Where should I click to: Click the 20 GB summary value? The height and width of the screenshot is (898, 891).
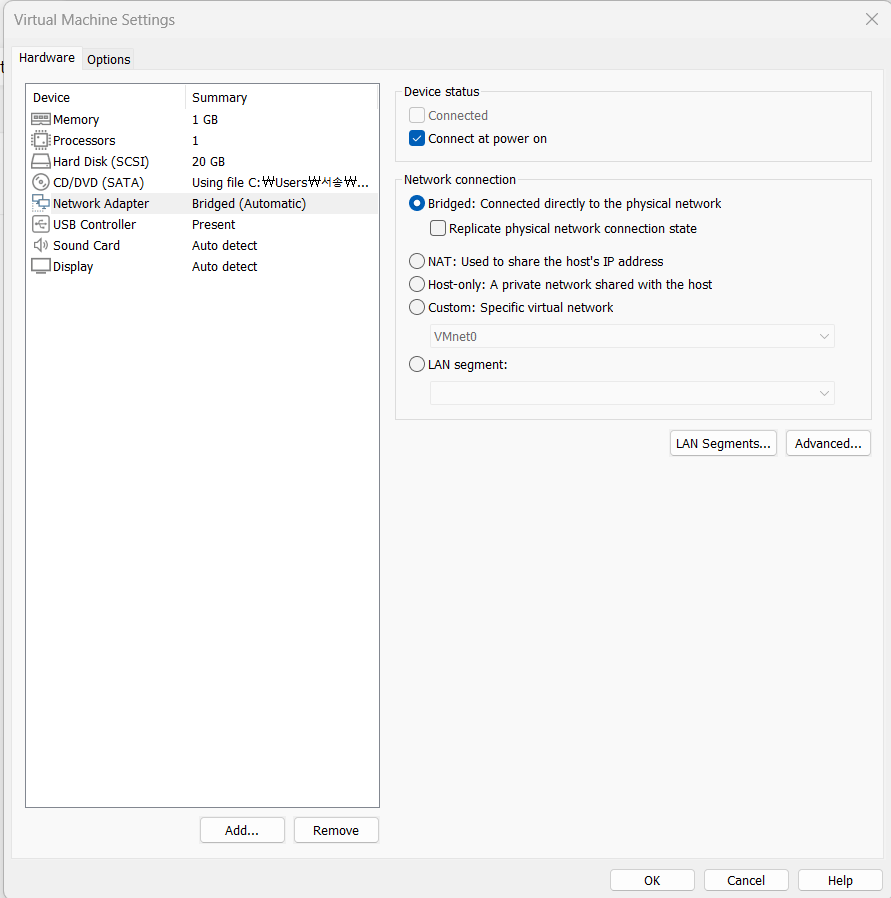click(x=208, y=162)
